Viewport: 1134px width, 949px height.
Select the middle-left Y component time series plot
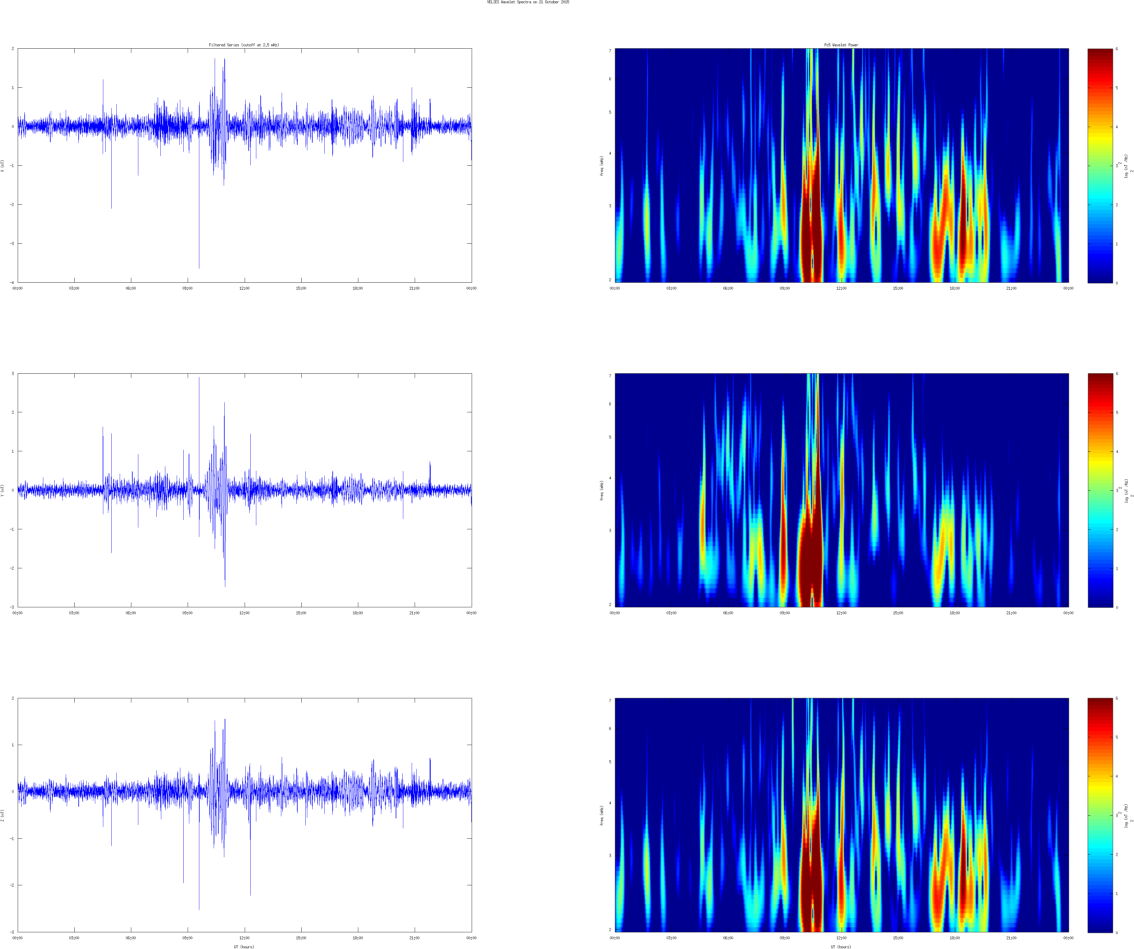tap(244, 490)
